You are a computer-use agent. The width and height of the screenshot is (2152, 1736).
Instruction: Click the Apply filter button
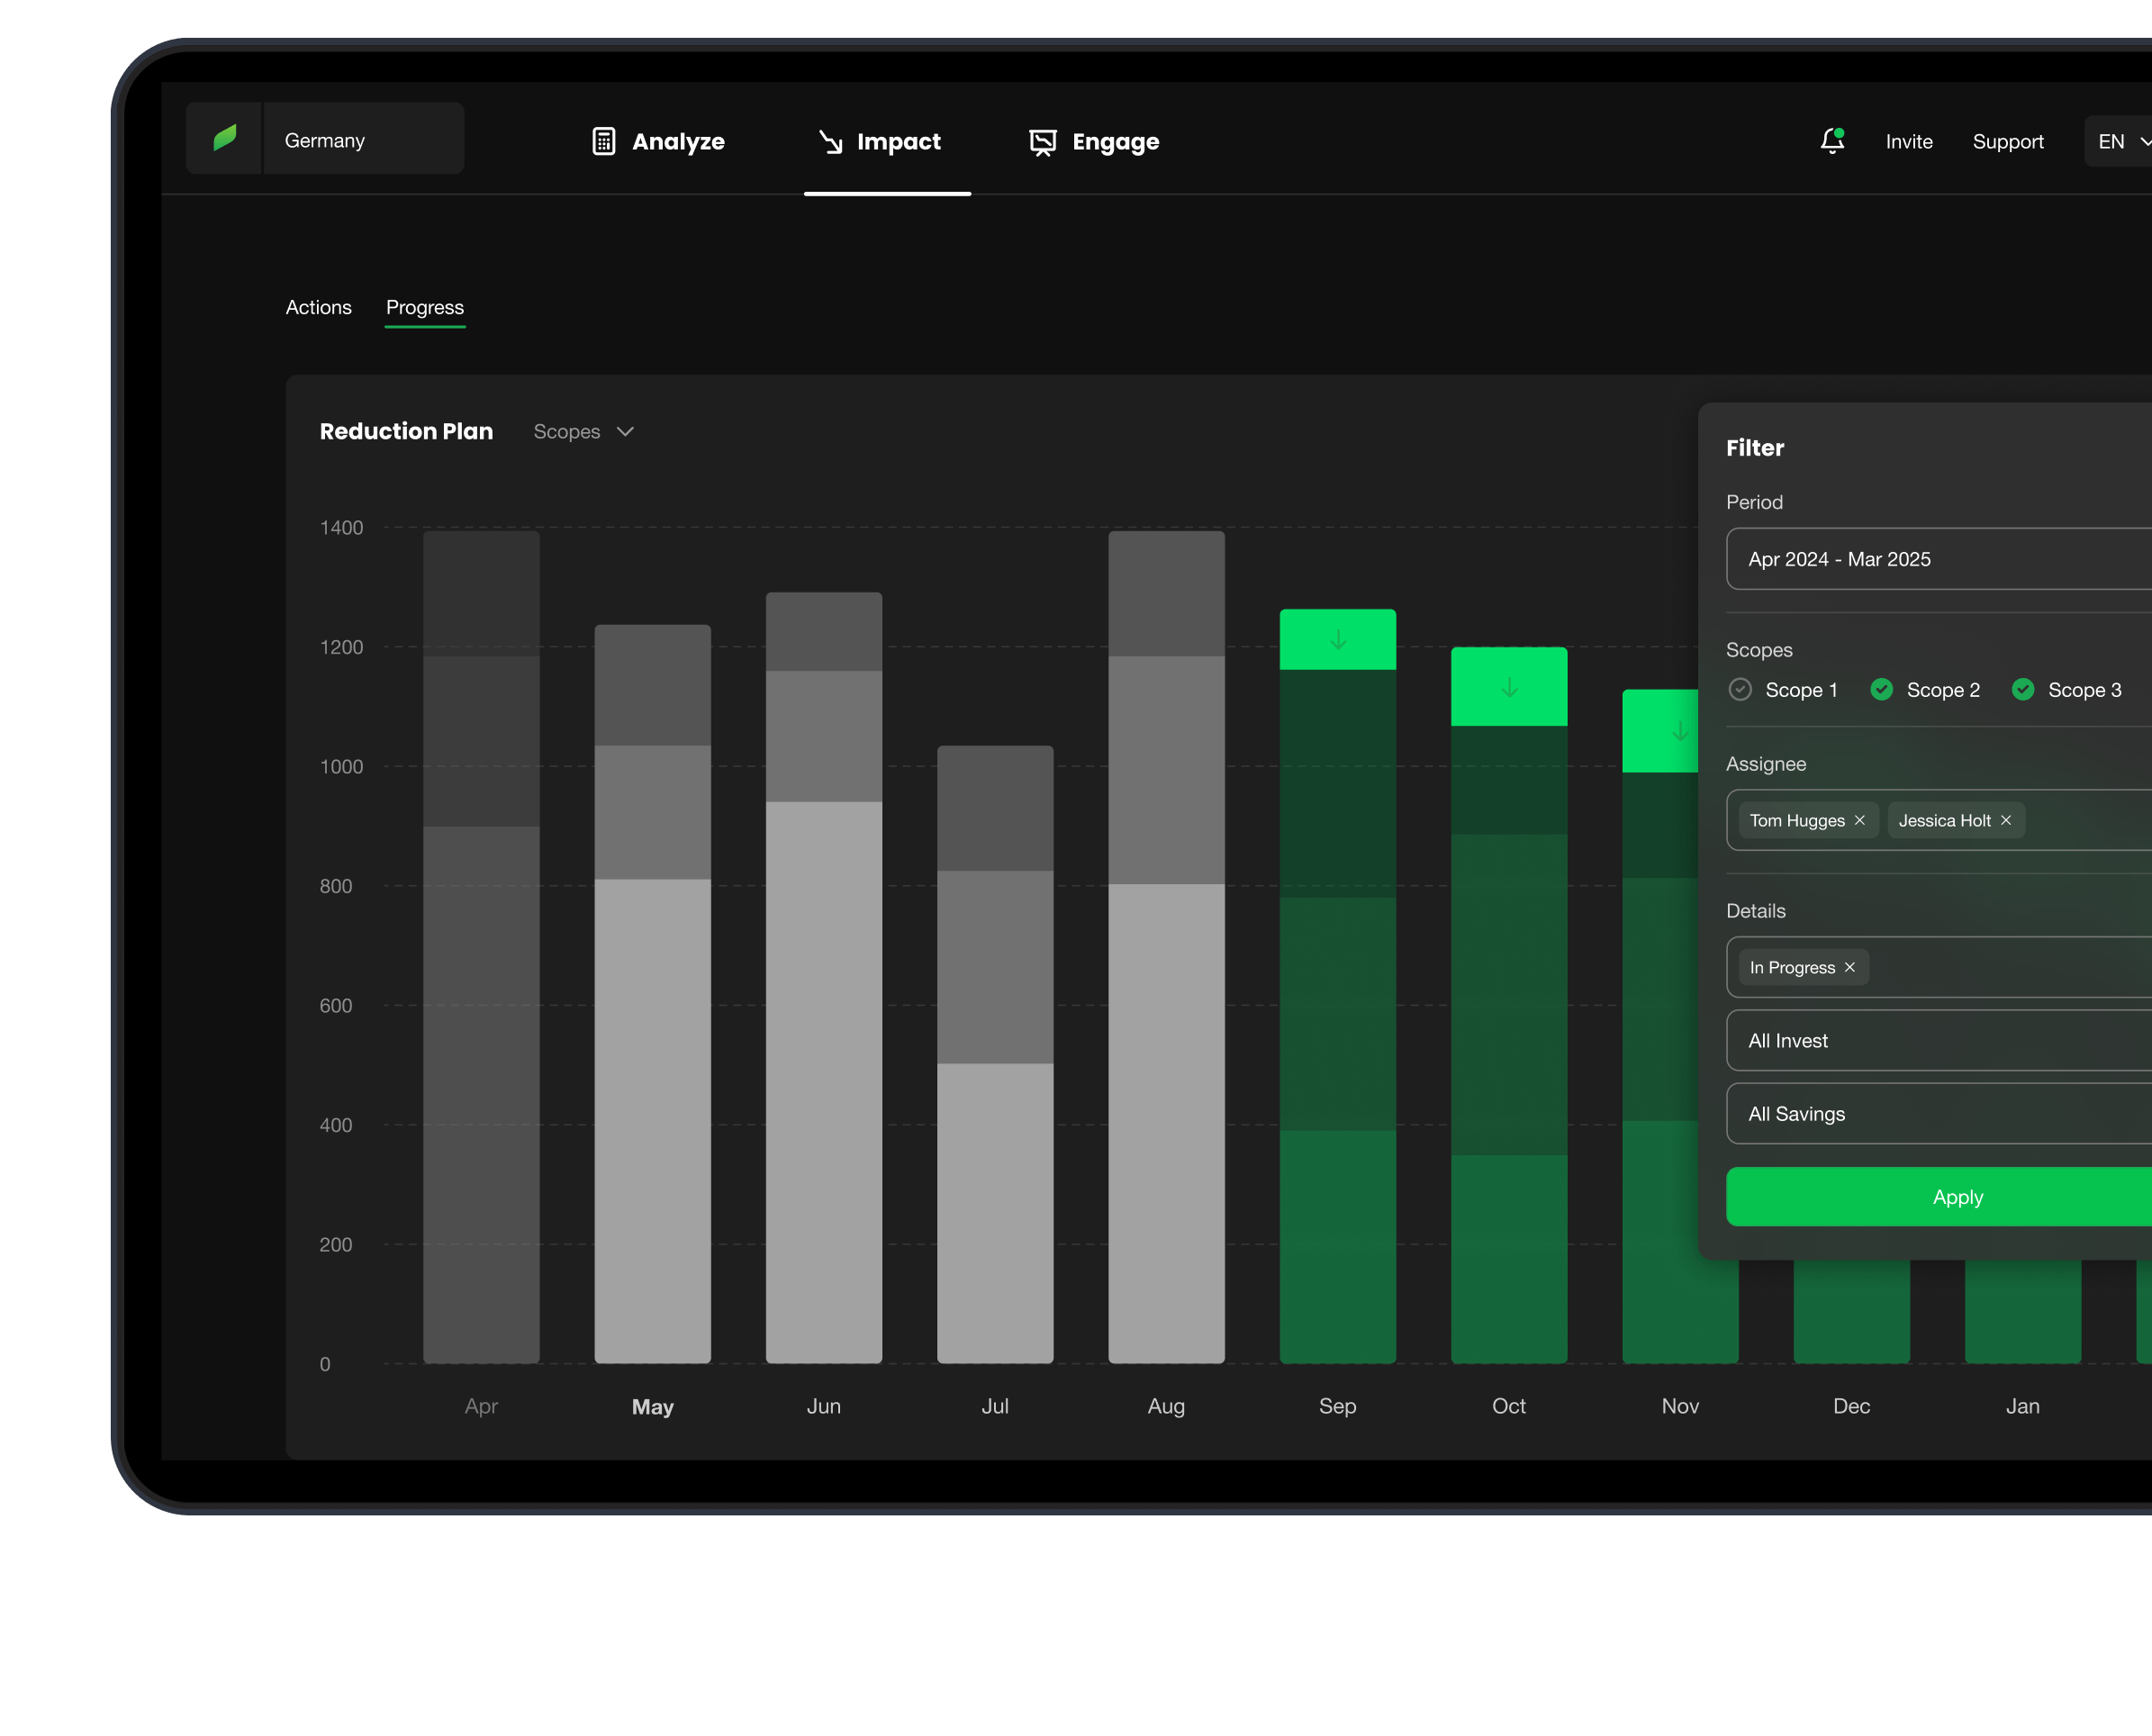1957,1197
